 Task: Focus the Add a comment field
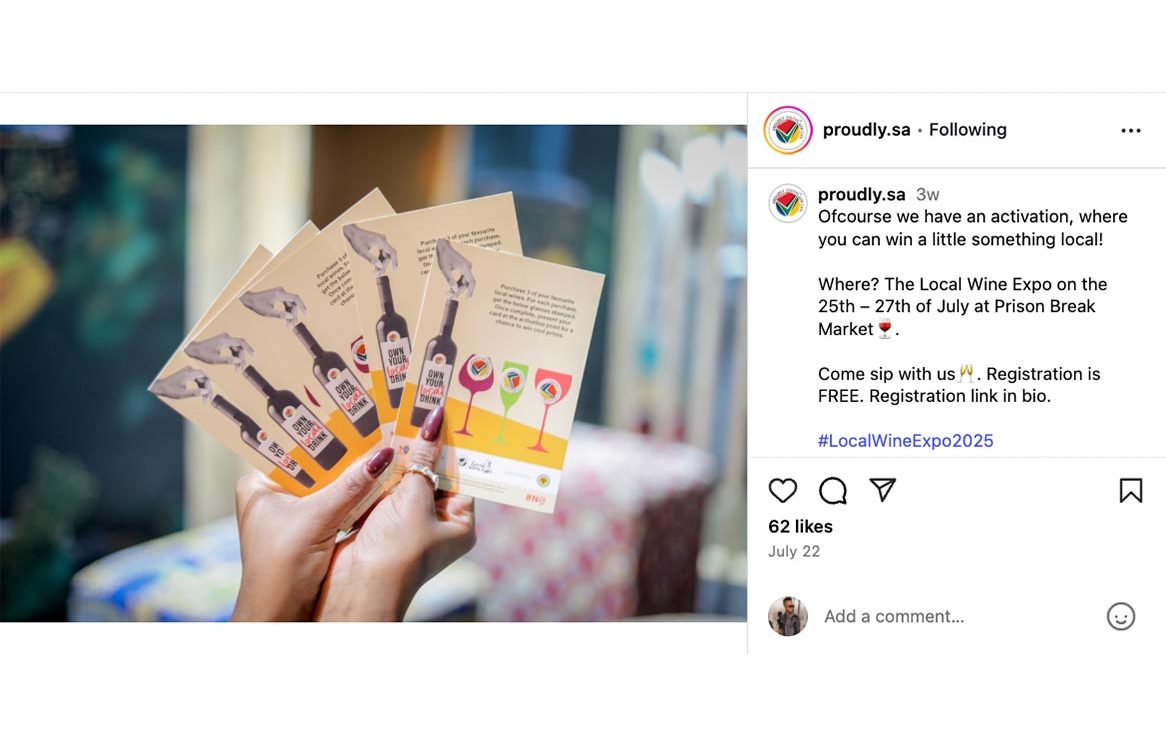[959, 616]
